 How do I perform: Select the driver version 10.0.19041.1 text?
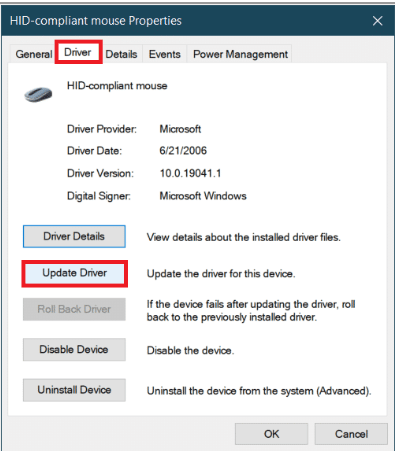[190, 173]
